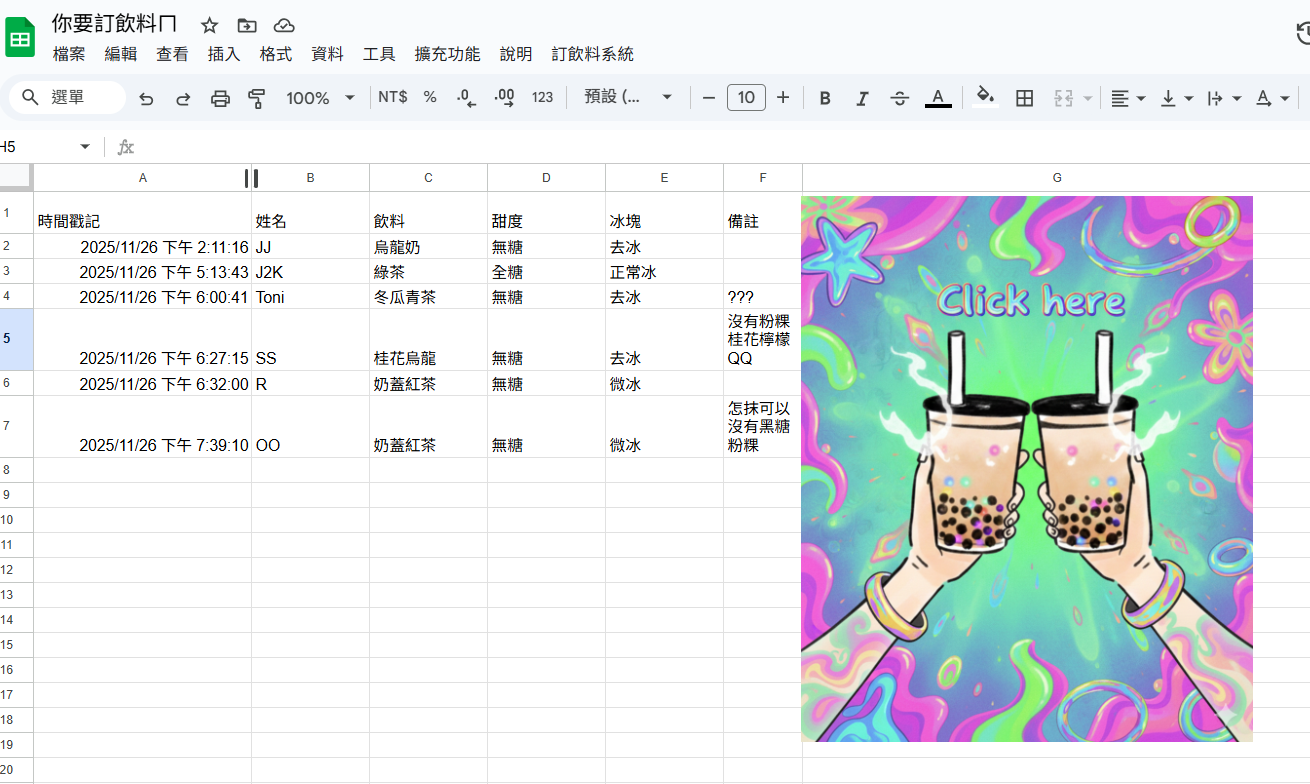The image size is (1310, 784).
Task: Click the move to folder icon
Action: [246, 26]
